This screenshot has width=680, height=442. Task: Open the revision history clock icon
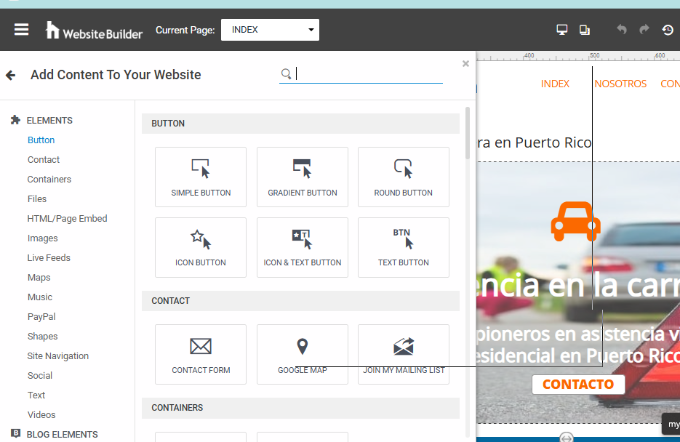(667, 29)
